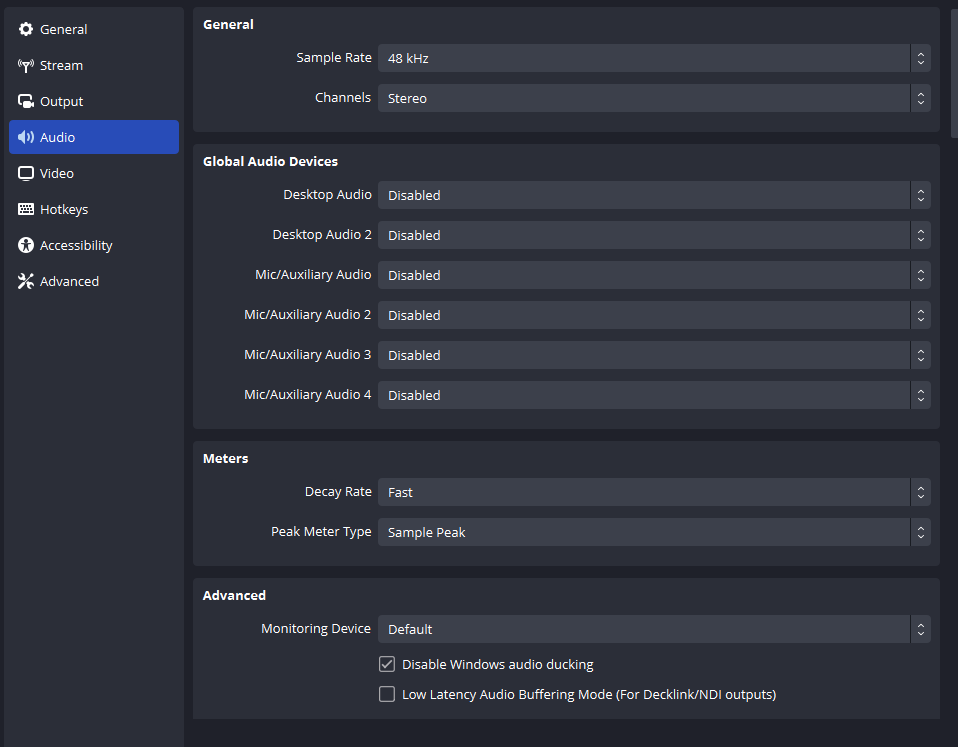Click the General gear icon in sidebar
This screenshot has width=958, height=747.
tap(26, 30)
